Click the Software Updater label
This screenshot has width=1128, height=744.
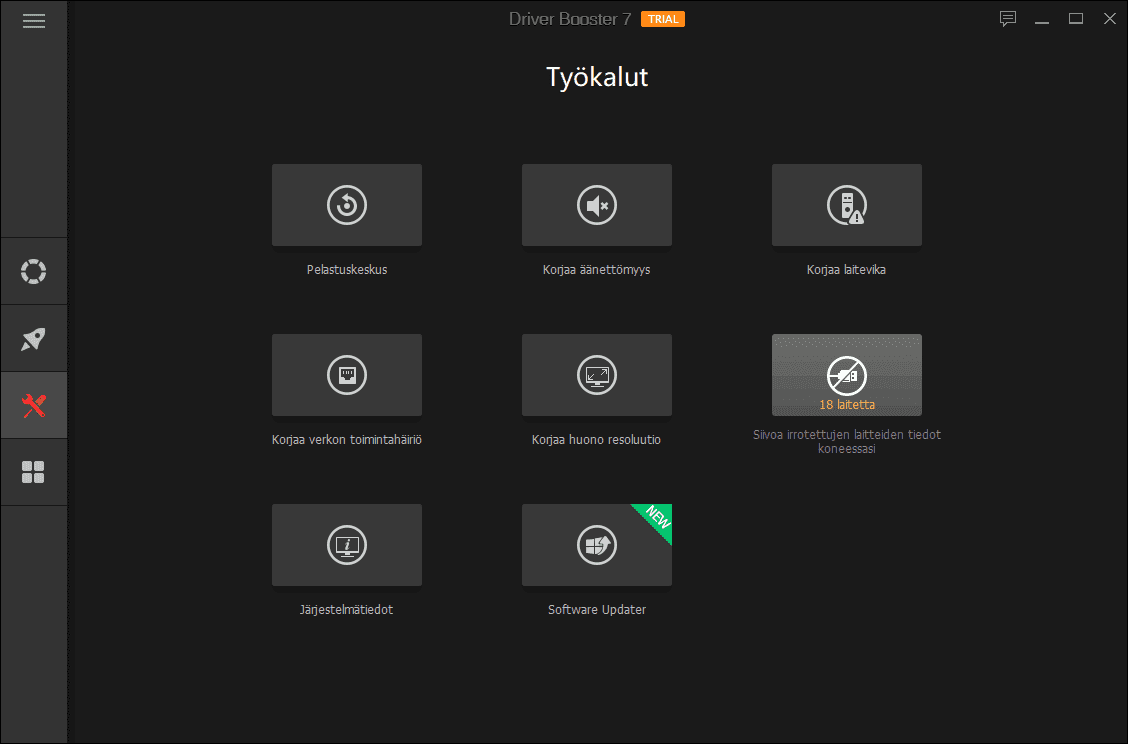tap(597, 609)
